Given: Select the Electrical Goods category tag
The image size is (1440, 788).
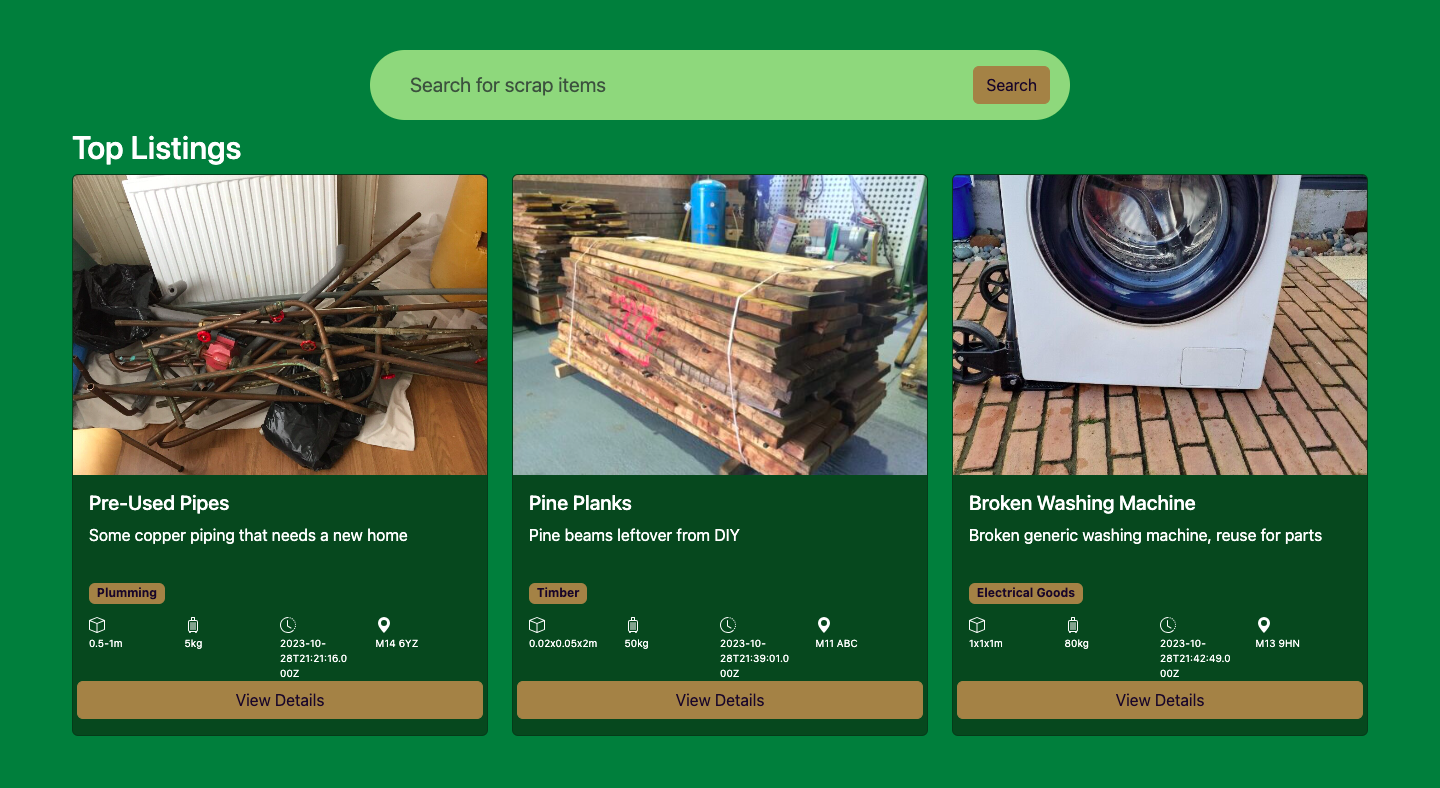Looking at the screenshot, I should [x=1026, y=593].
